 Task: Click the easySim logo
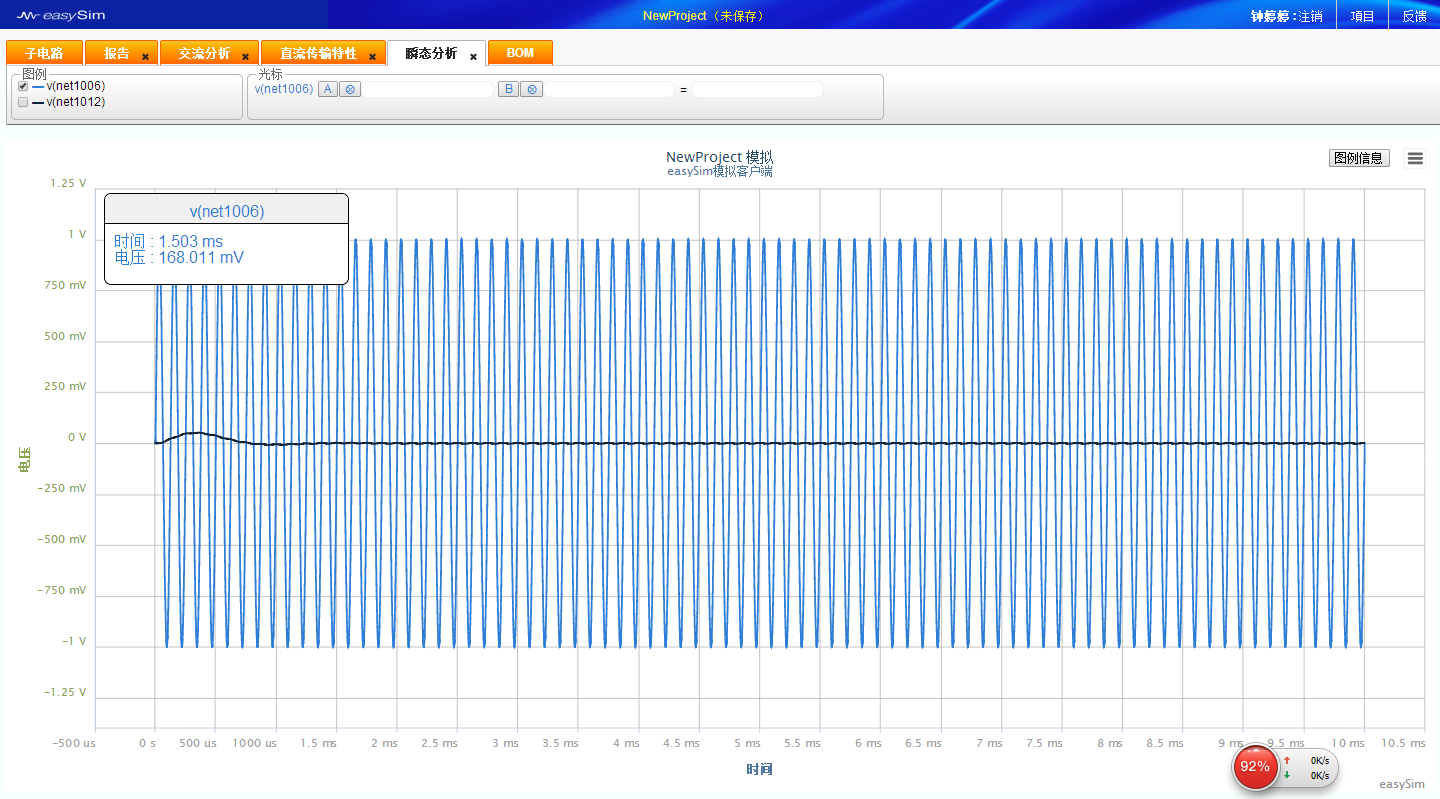click(x=62, y=15)
